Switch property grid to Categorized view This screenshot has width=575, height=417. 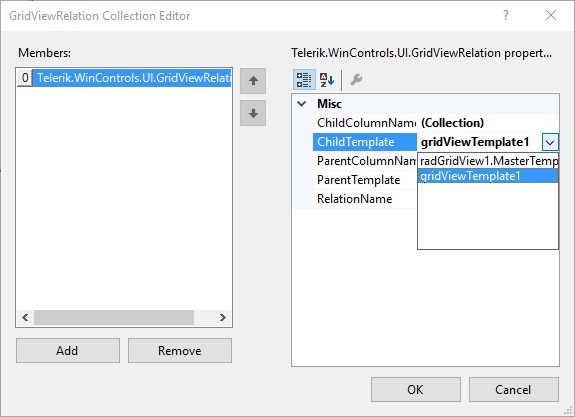(304, 80)
